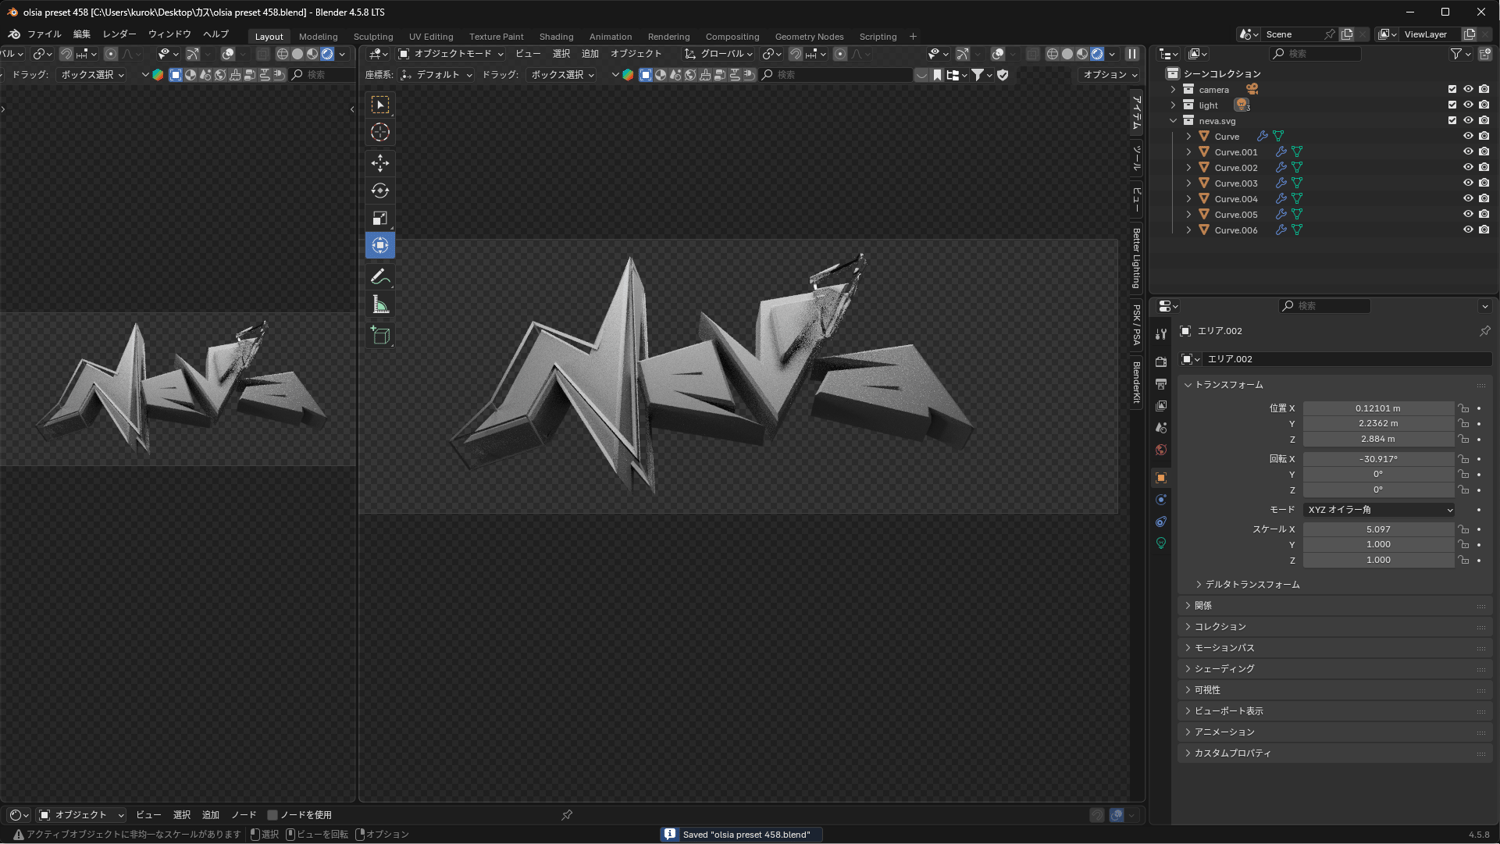Open the Object properties tab icon
This screenshot has width=1500, height=844.
(1161, 477)
